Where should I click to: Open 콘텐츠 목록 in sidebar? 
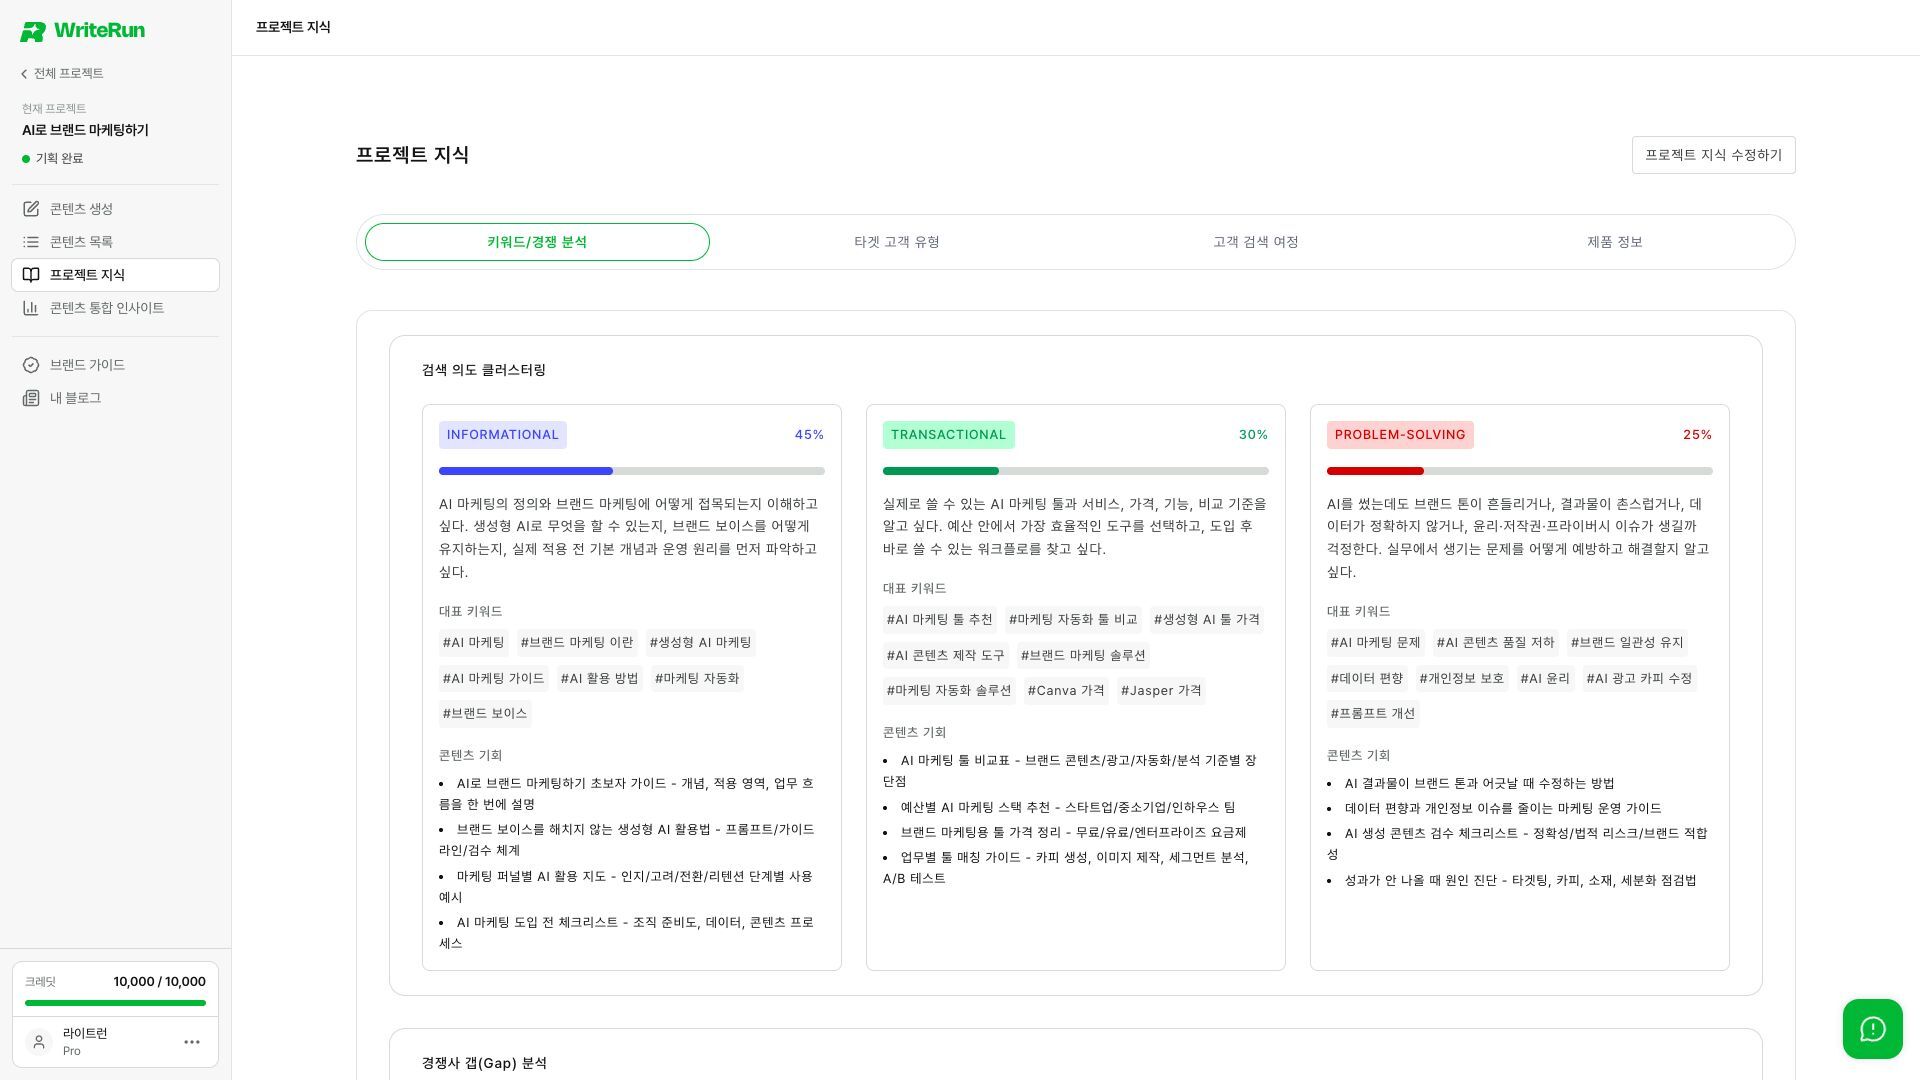tap(115, 242)
